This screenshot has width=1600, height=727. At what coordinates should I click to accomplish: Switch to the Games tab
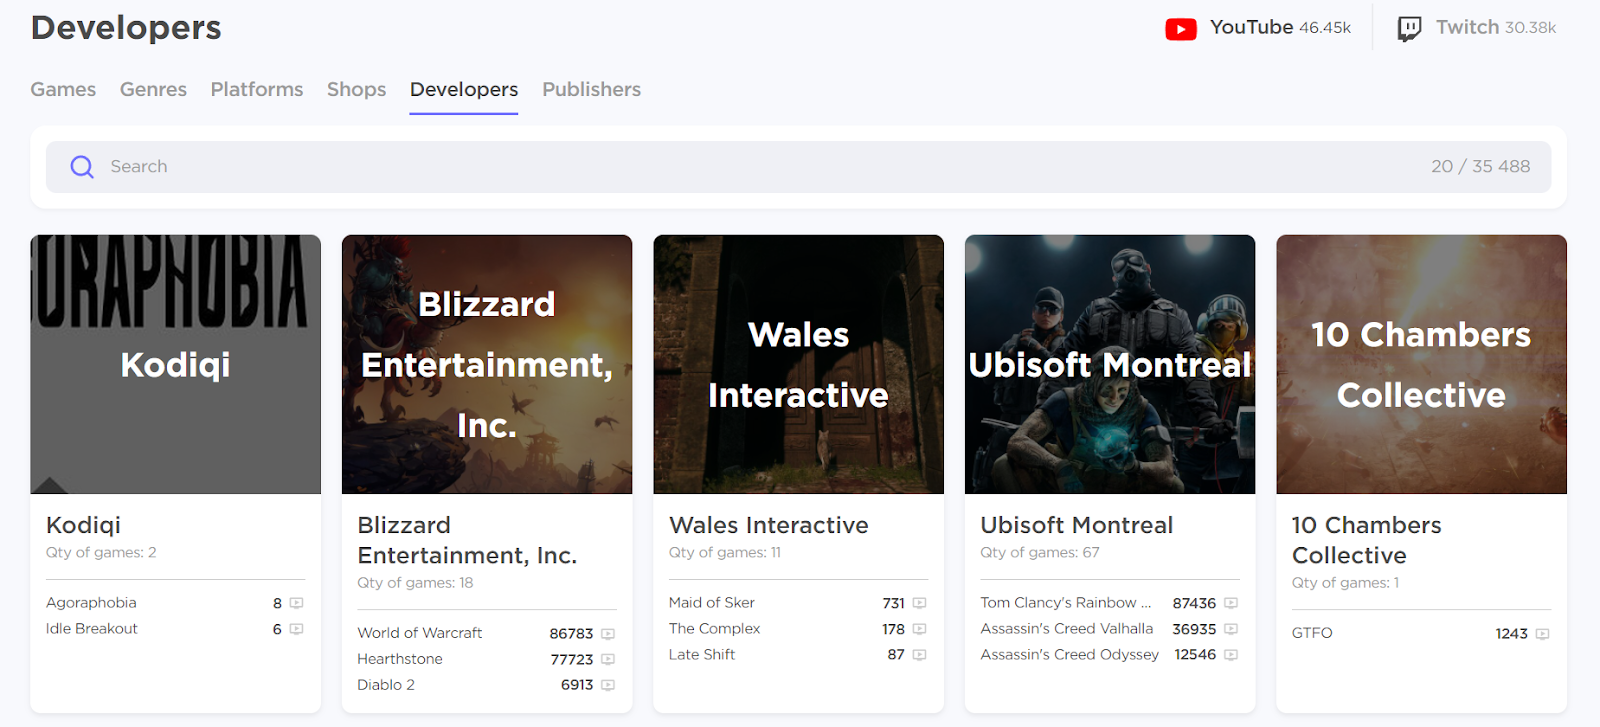tap(63, 89)
